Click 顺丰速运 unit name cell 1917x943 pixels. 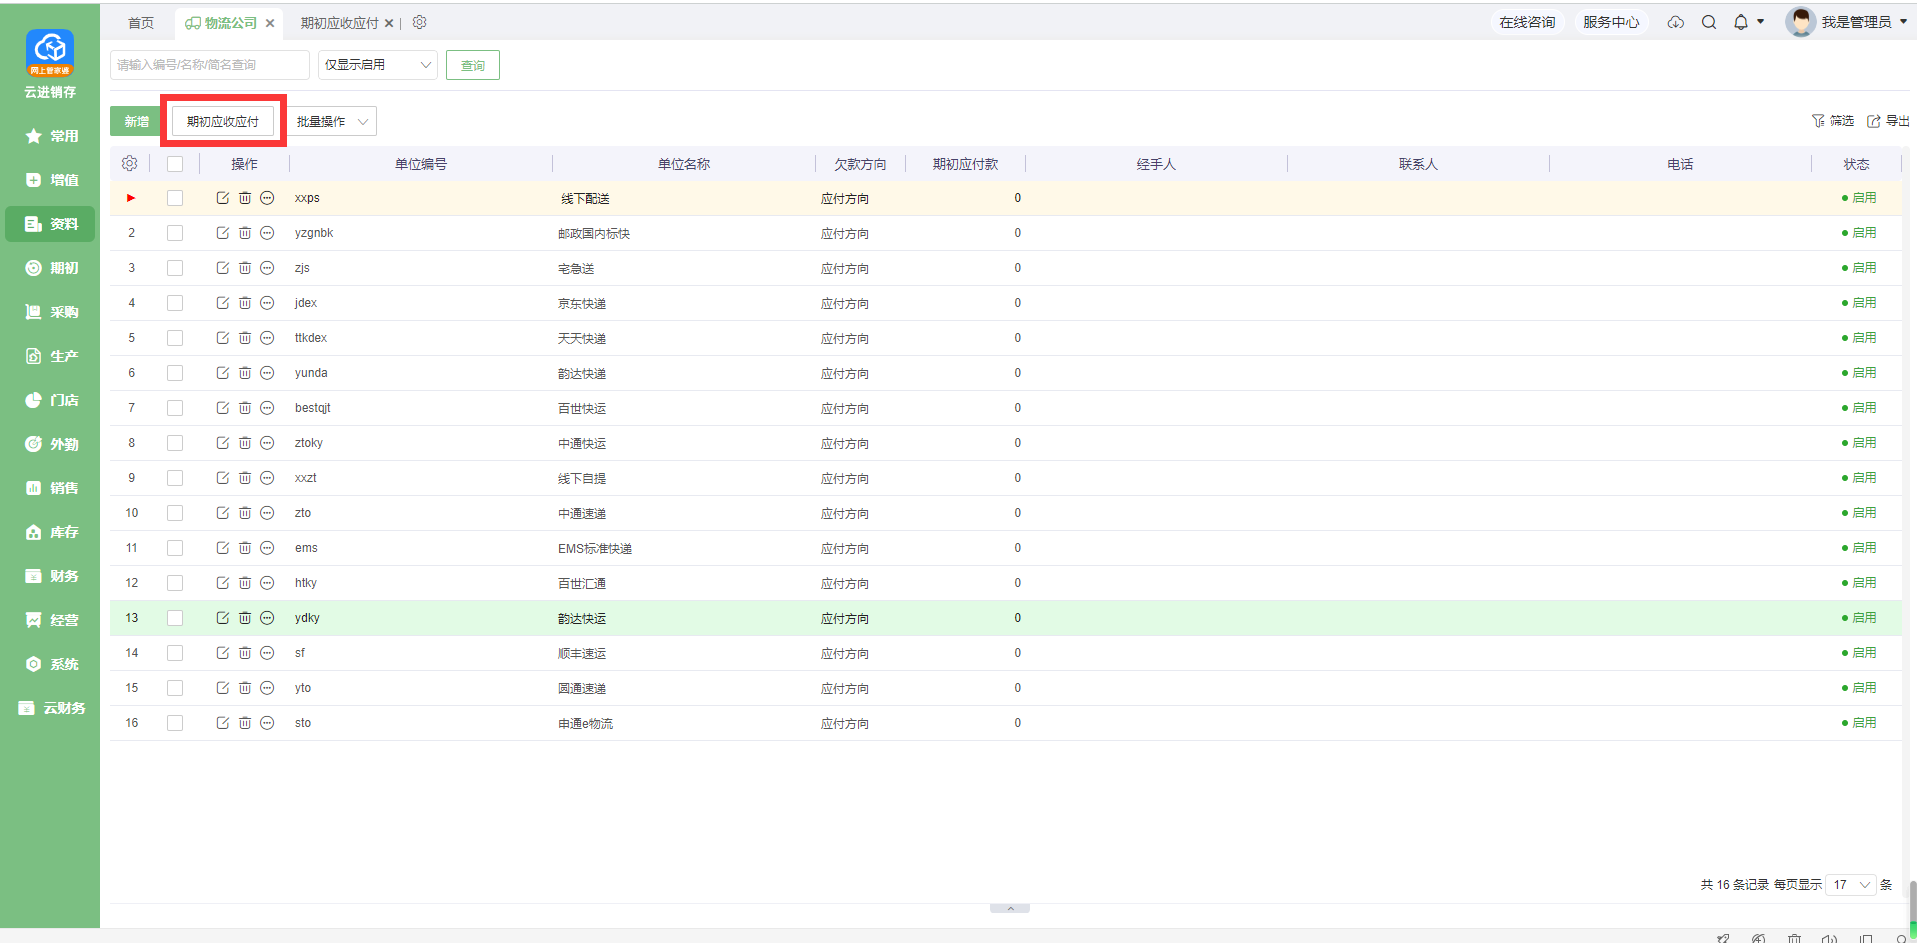582,654
